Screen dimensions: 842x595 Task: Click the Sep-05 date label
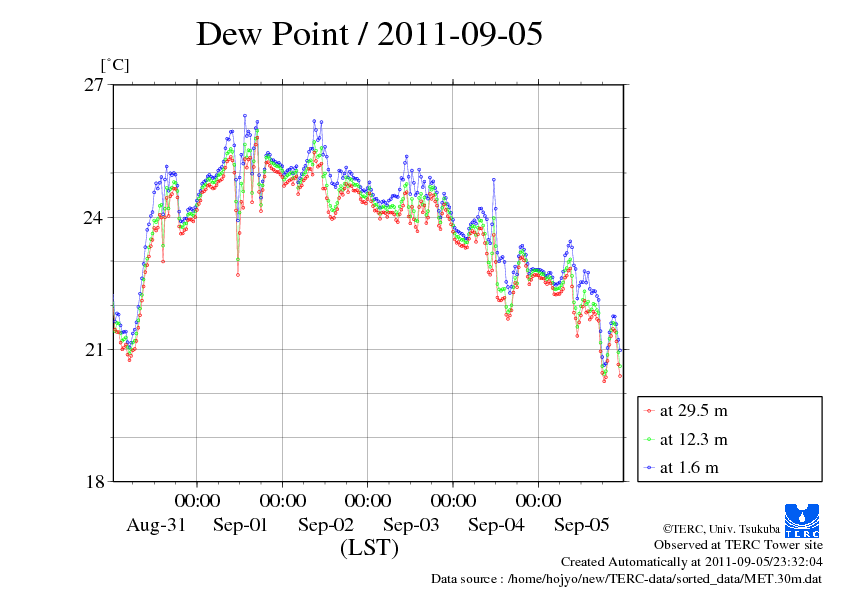(x=582, y=525)
